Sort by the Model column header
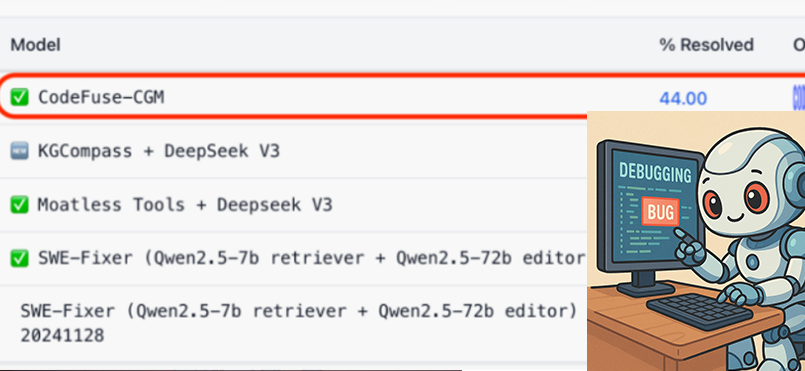The height and width of the screenshot is (371, 805). pyautogui.click(x=35, y=45)
